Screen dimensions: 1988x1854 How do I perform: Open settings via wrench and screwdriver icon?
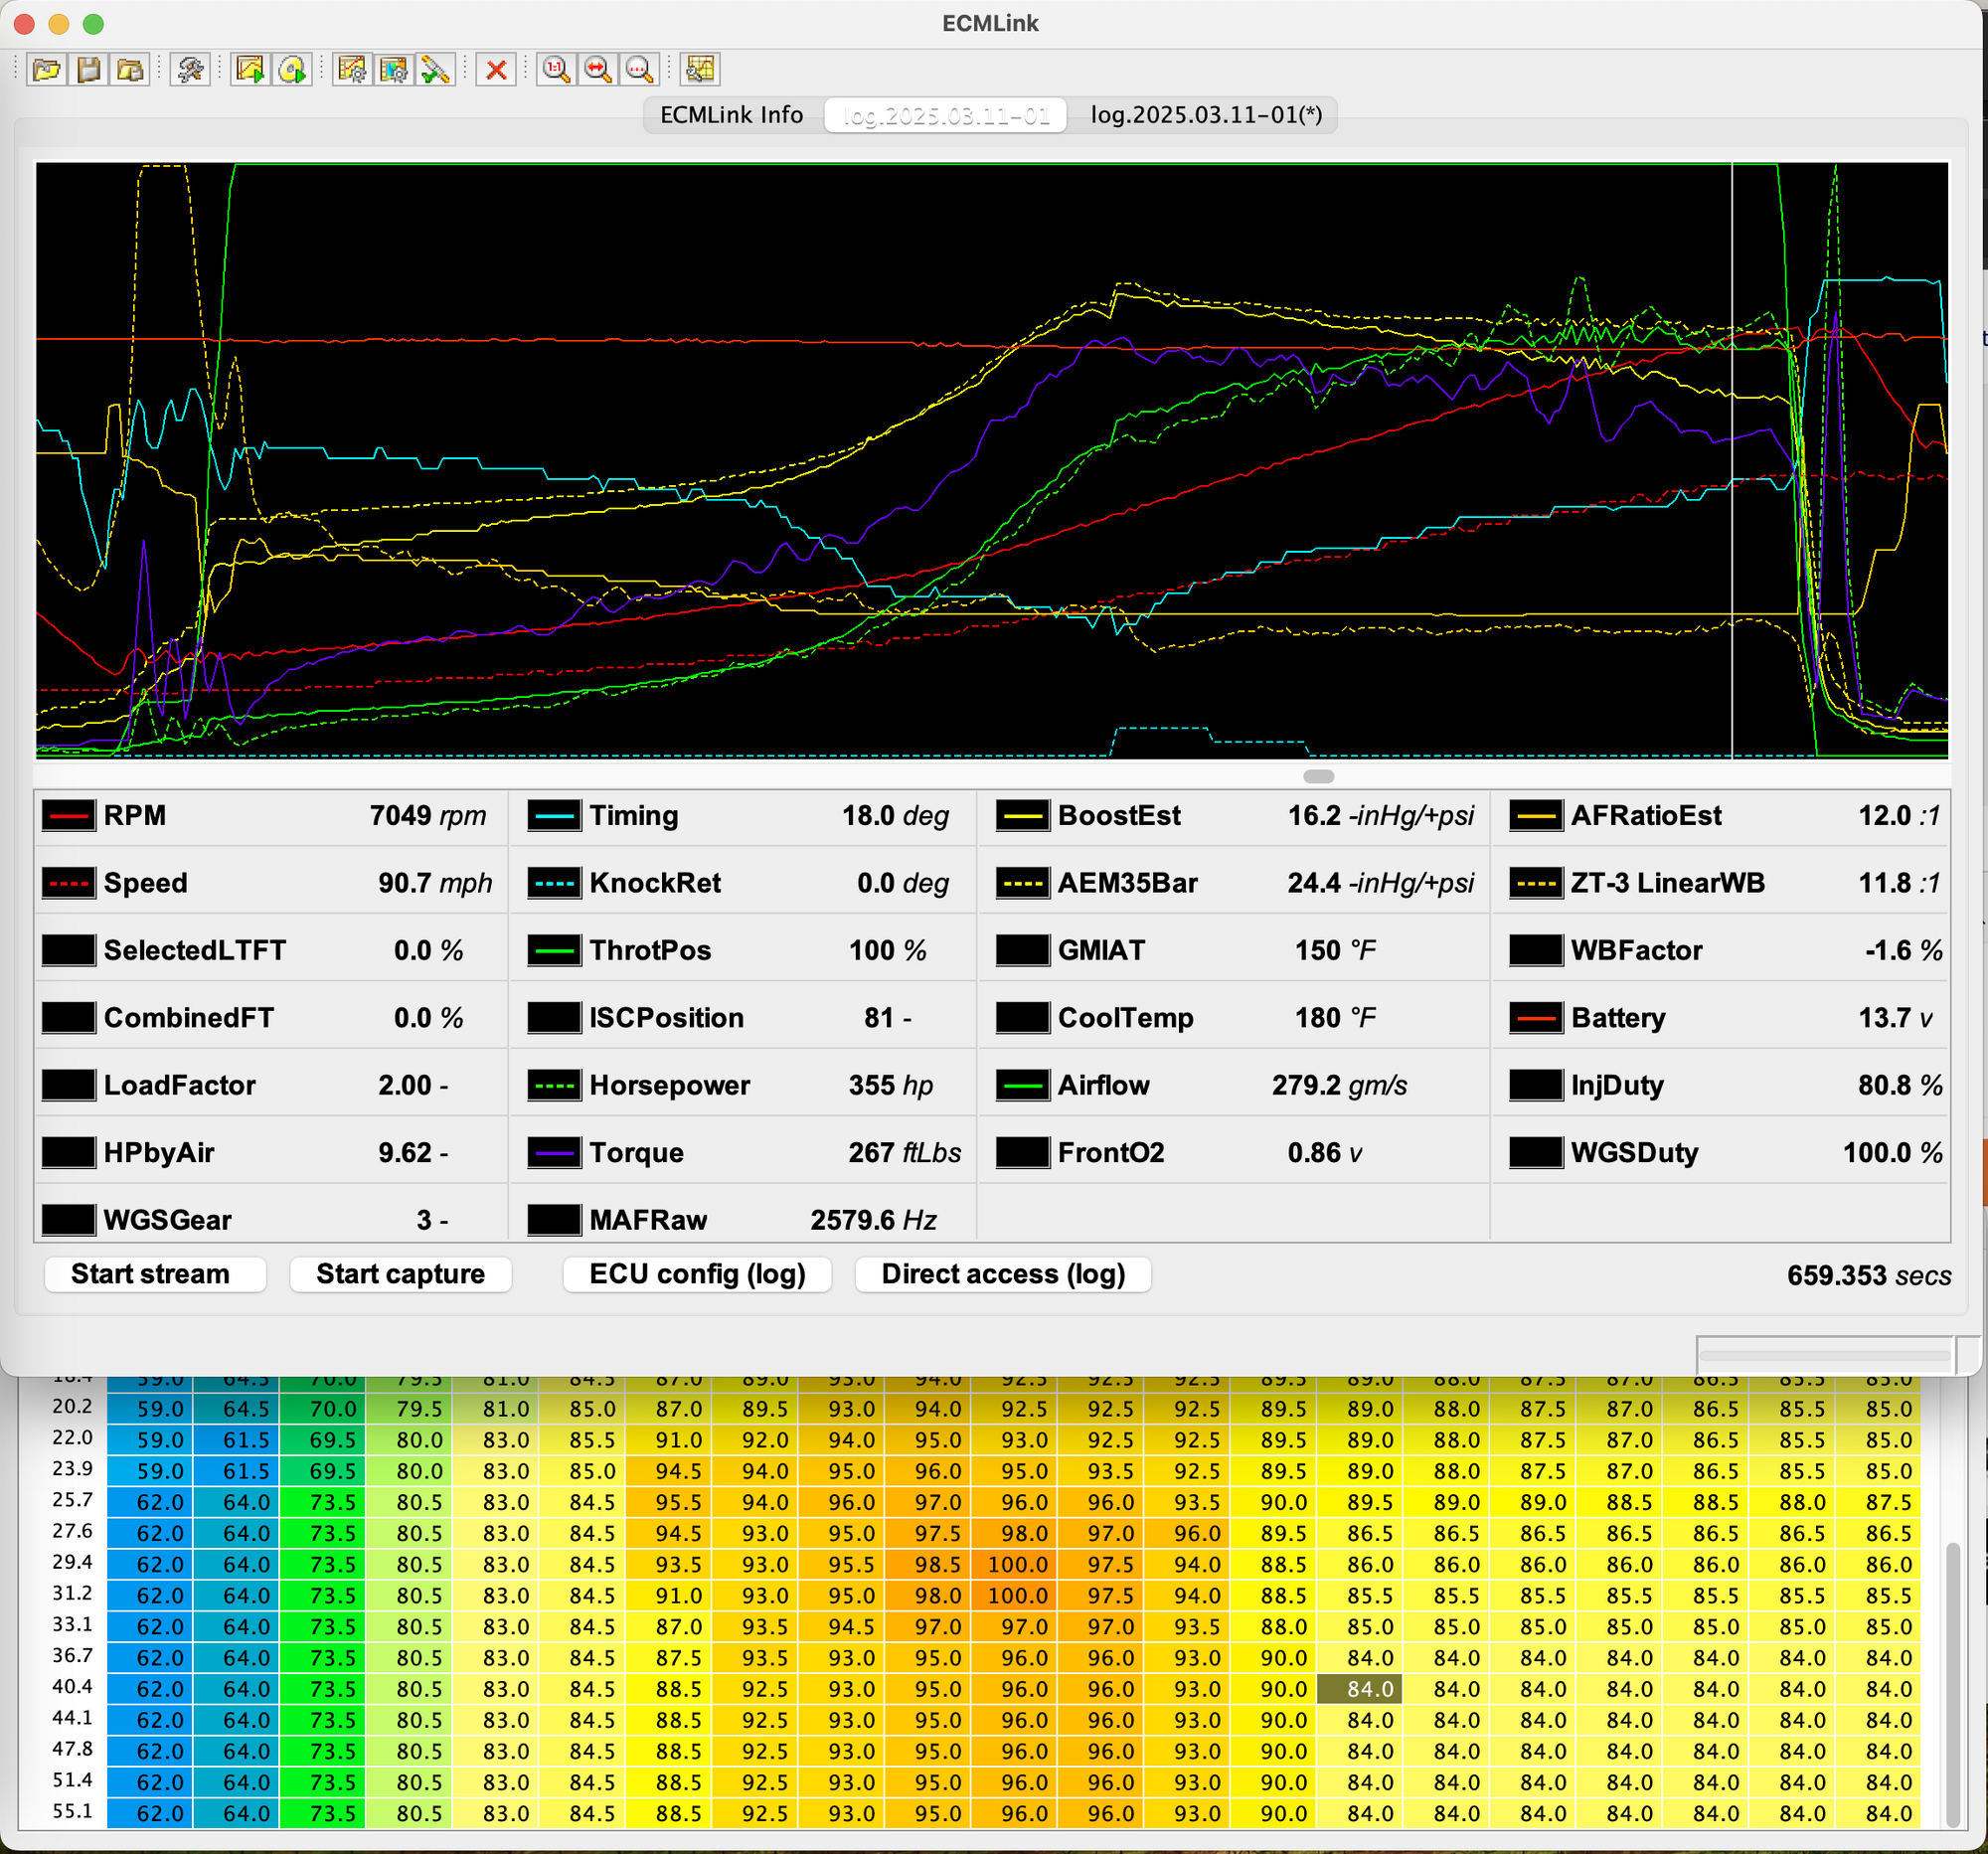click(190, 69)
